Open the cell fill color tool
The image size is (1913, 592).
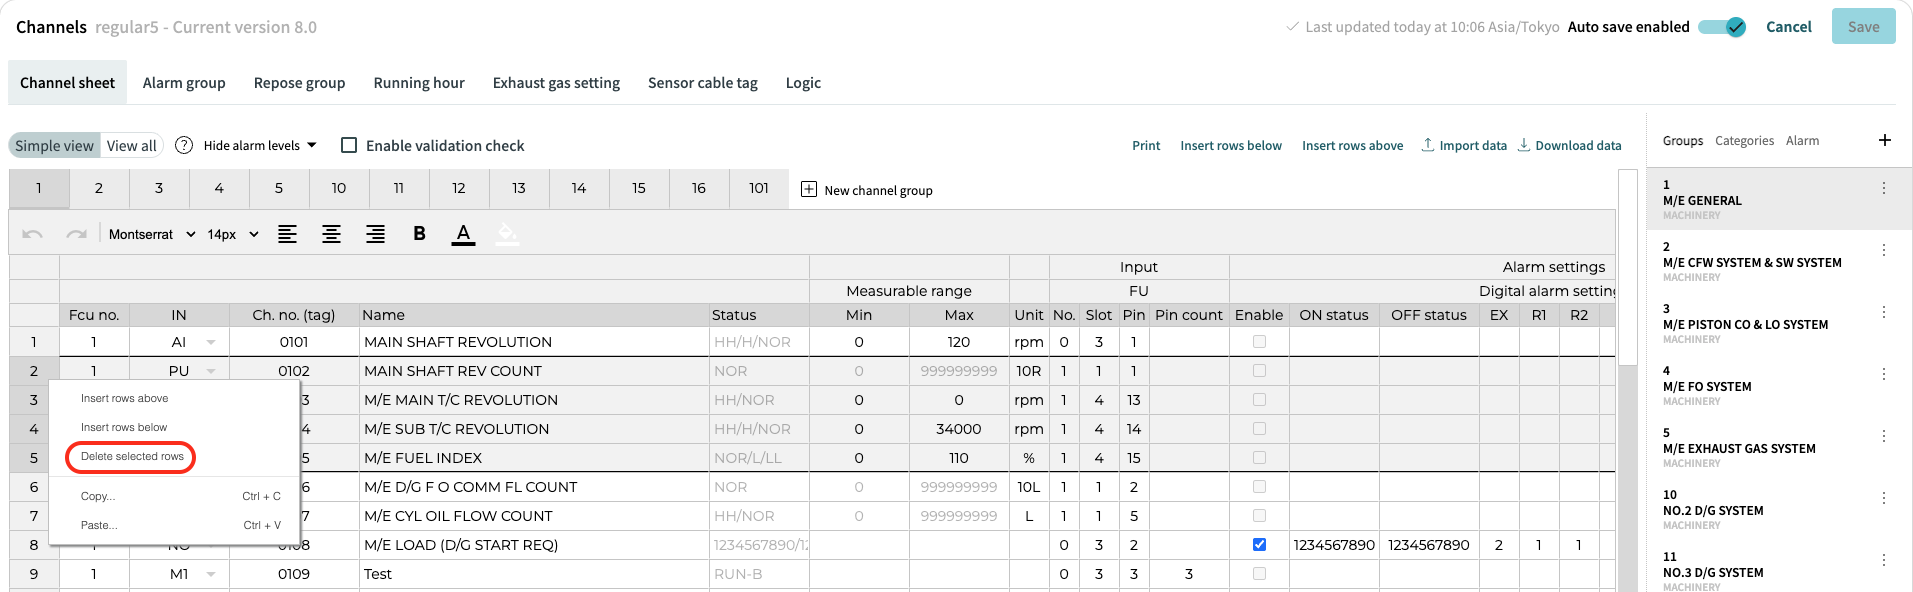click(x=507, y=234)
